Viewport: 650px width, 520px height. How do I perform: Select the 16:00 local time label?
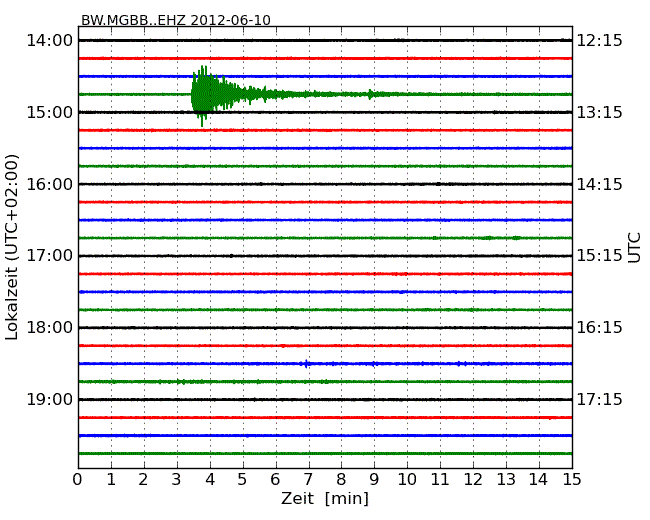point(50,184)
